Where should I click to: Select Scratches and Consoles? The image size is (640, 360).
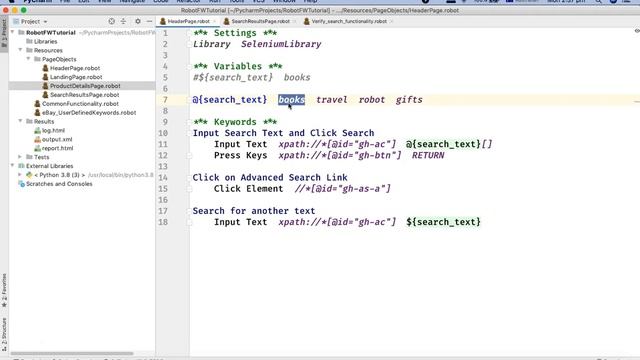point(59,184)
